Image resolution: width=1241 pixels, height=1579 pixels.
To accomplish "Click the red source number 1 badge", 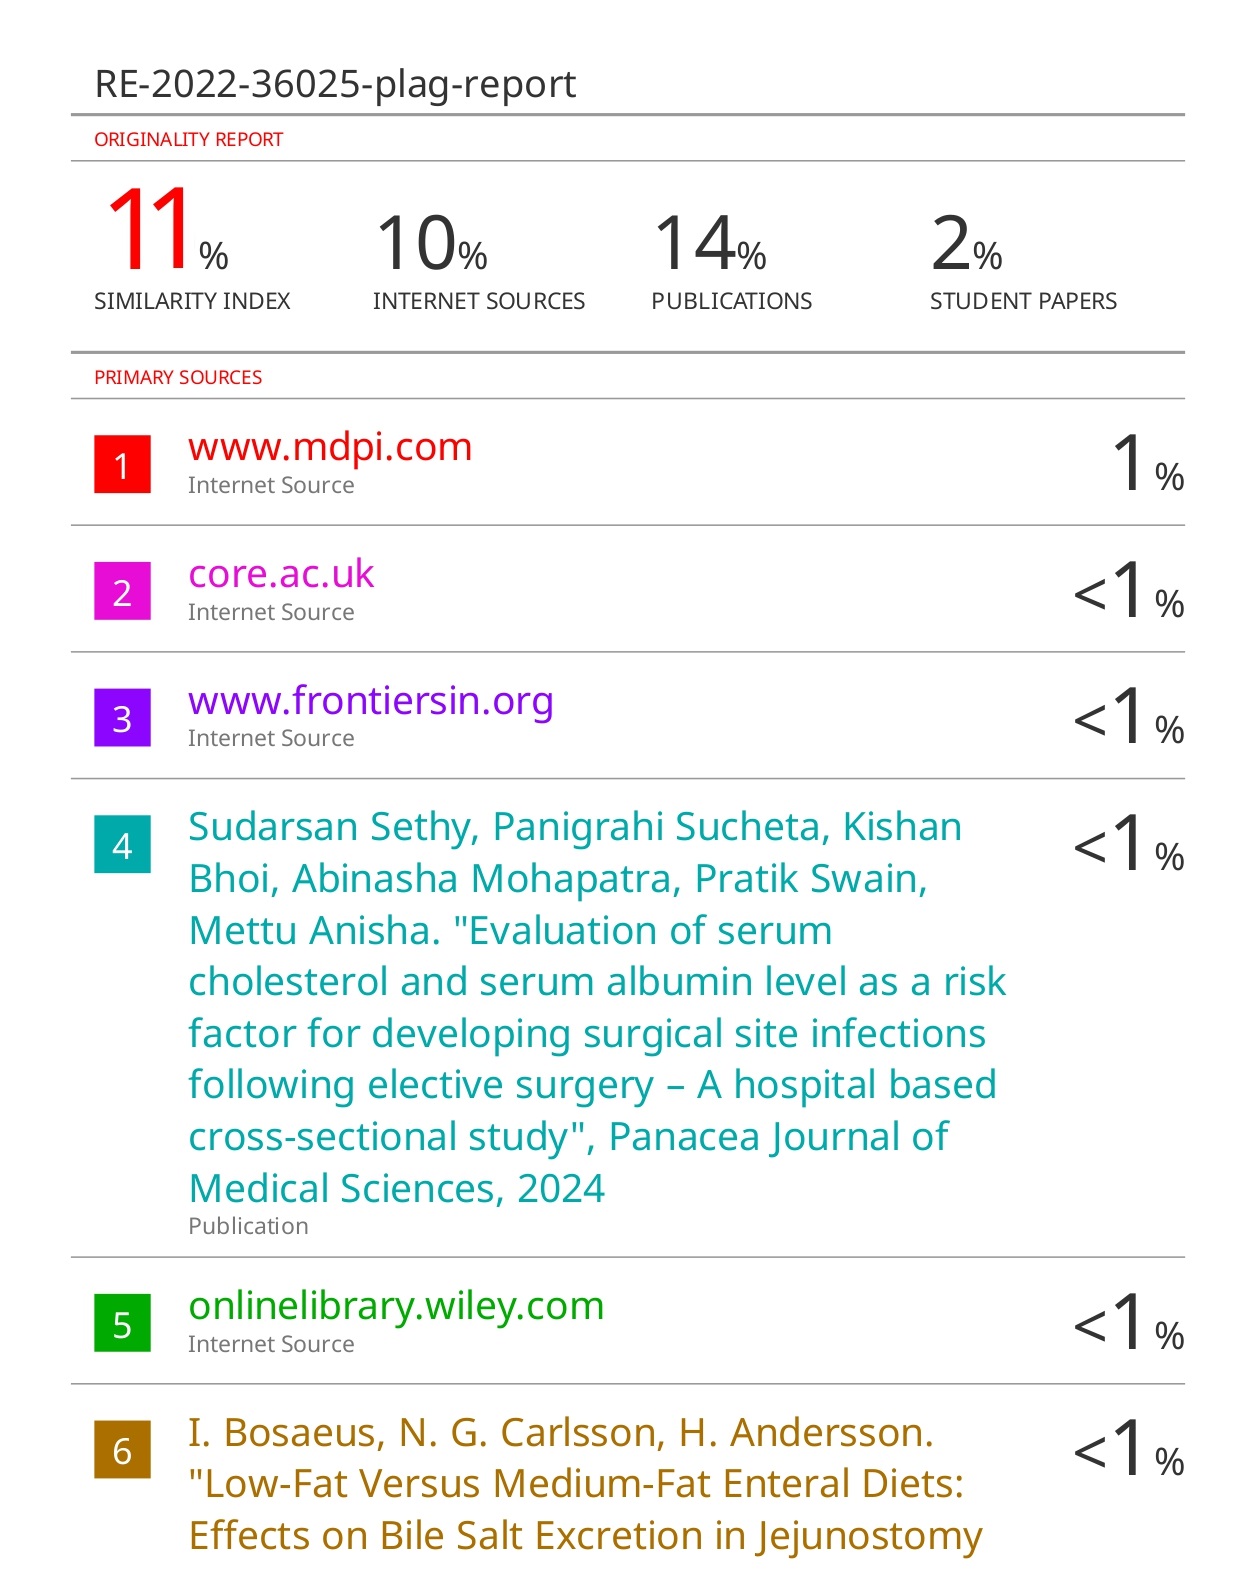I will (122, 464).
